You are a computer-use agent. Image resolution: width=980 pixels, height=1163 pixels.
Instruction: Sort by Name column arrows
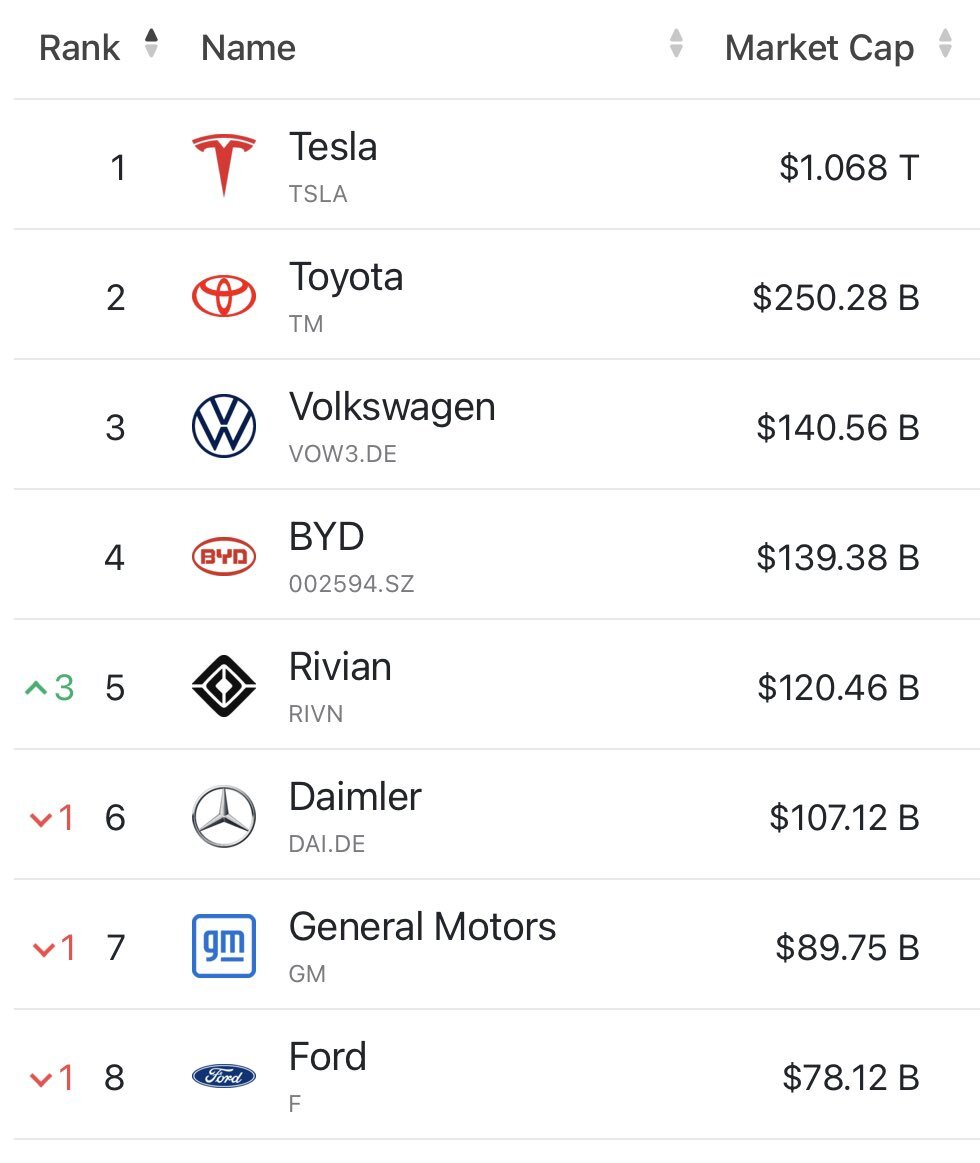[x=676, y=44]
